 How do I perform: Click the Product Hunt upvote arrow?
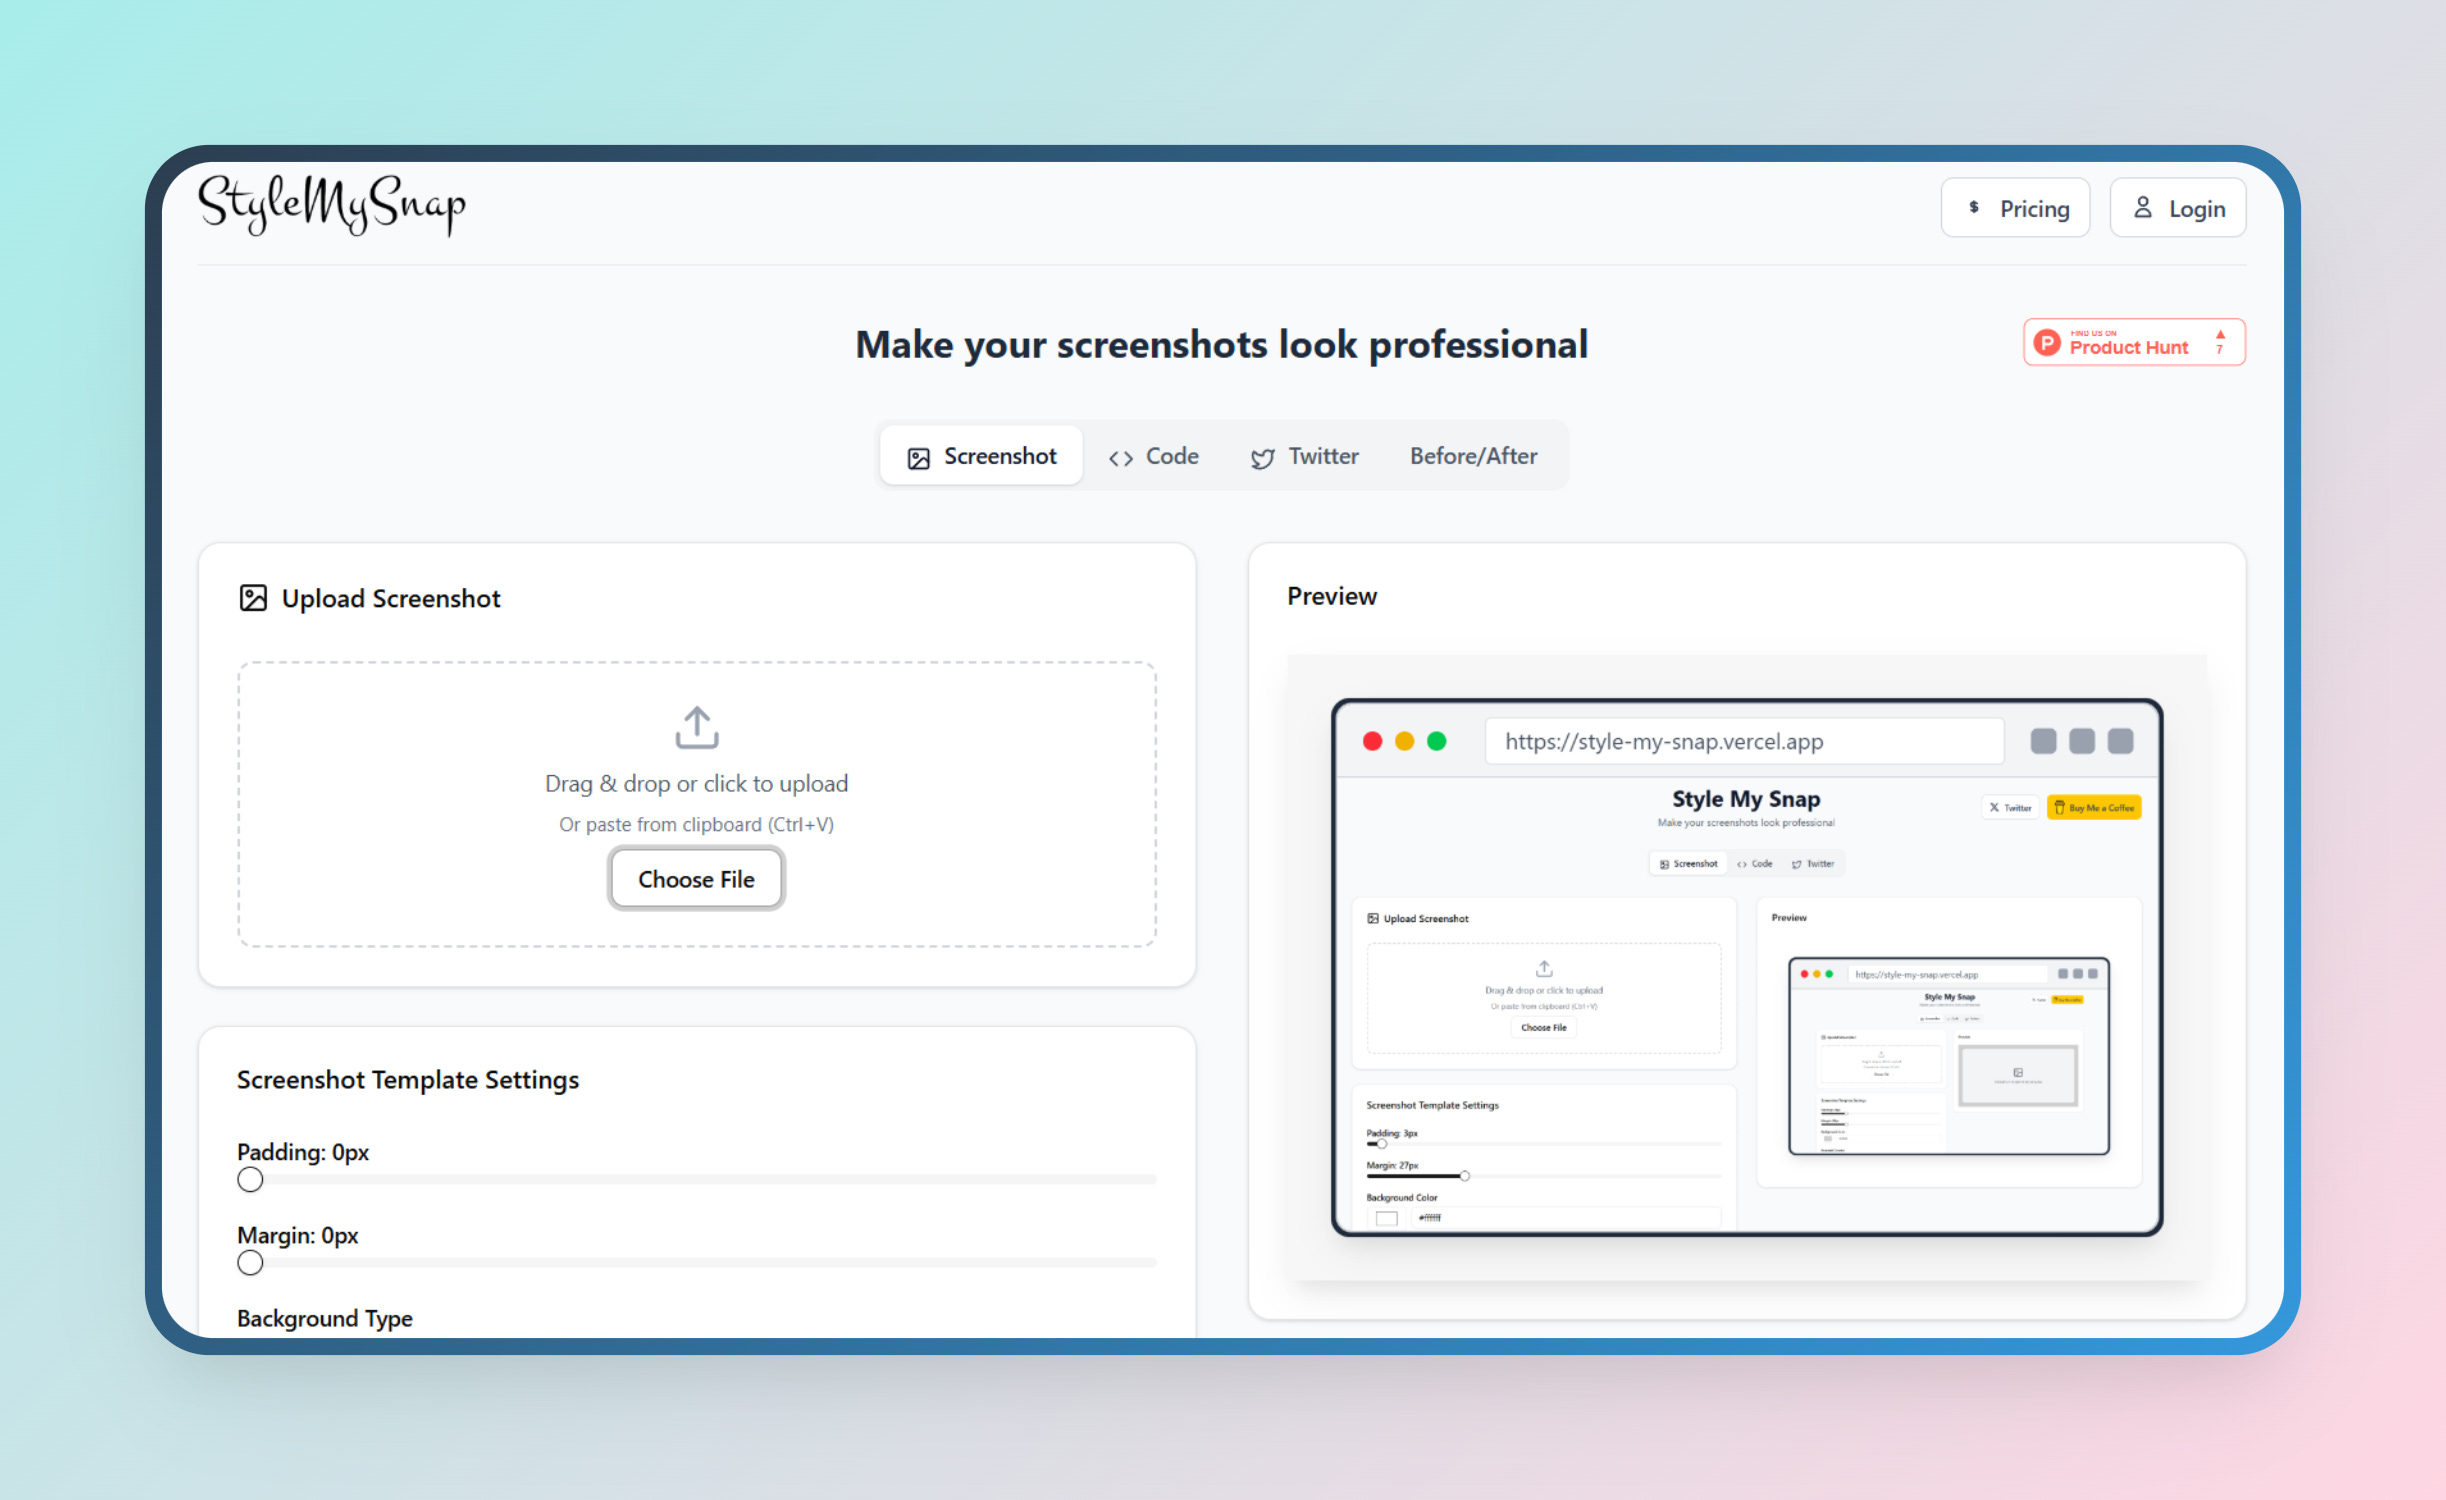[x=2220, y=335]
